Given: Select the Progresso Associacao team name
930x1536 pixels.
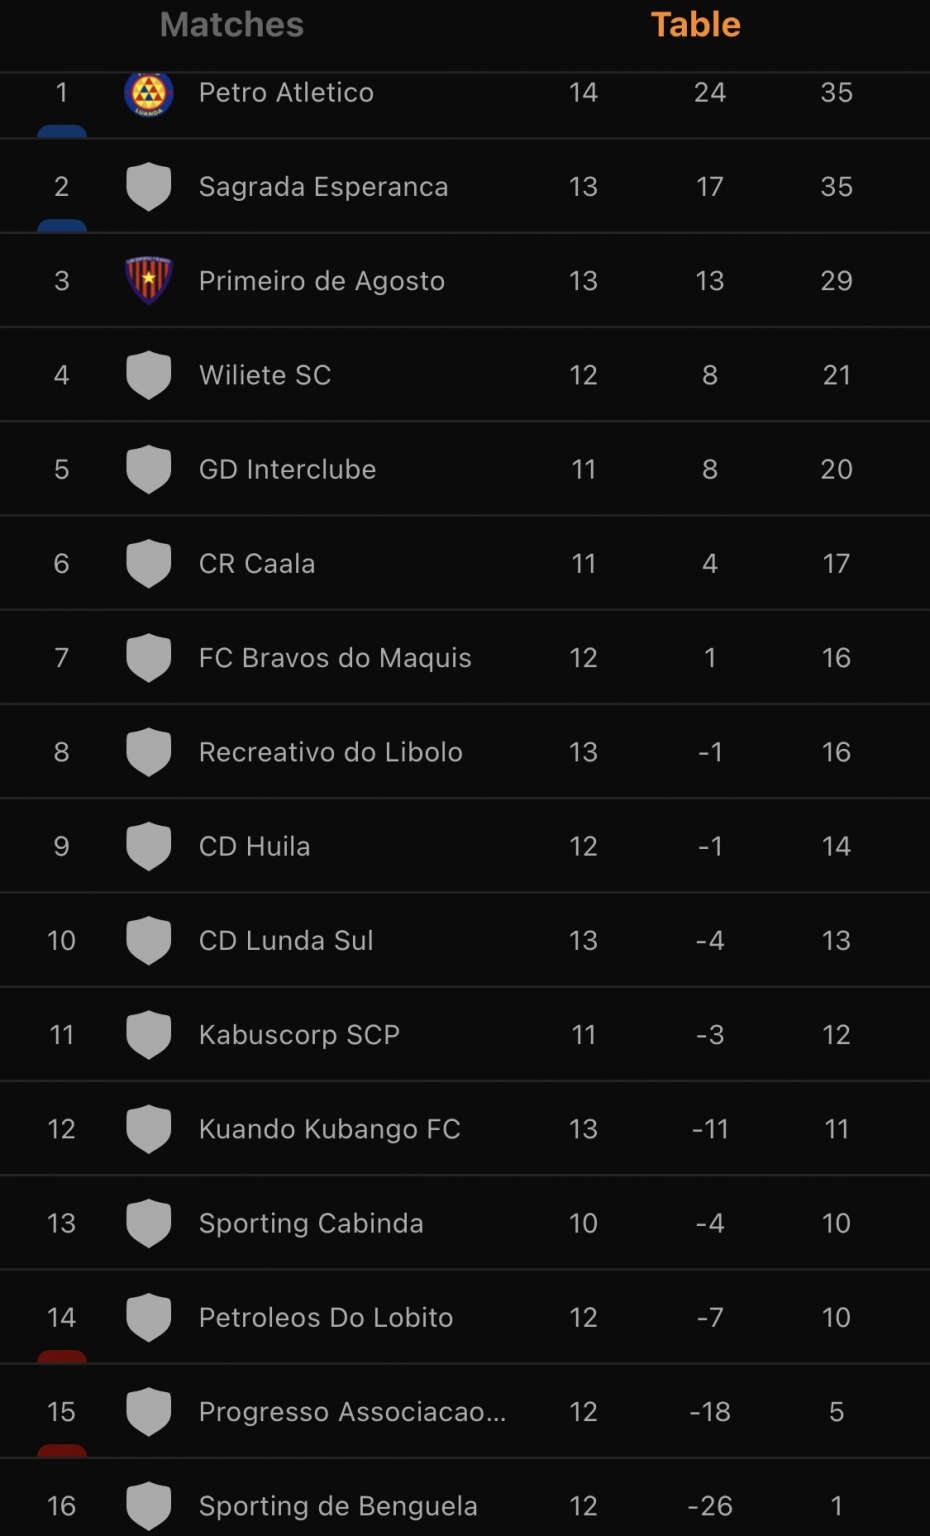Looking at the screenshot, I should pos(352,1411).
